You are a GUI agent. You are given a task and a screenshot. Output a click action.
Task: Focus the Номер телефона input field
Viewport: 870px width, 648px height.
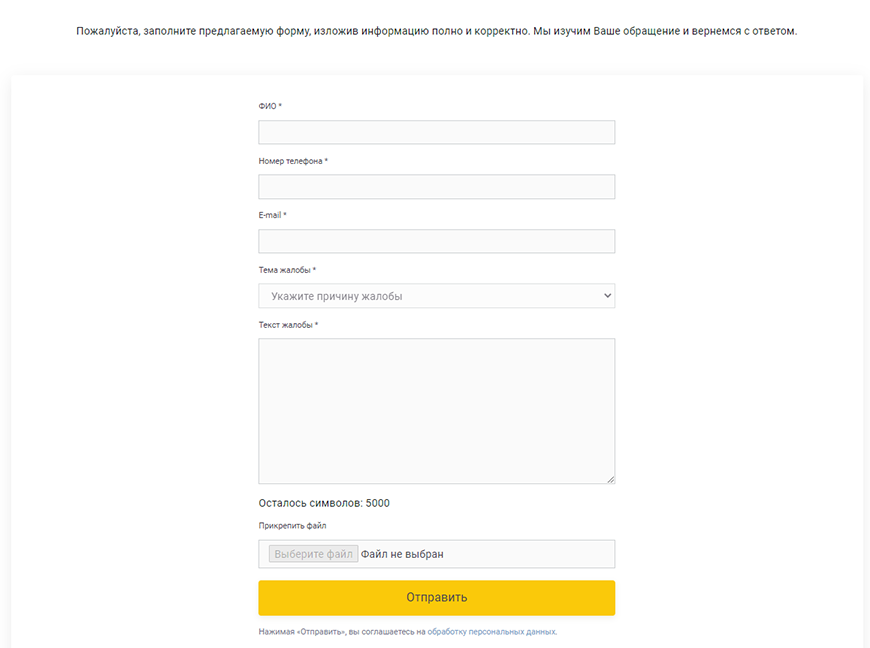[x=436, y=187]
